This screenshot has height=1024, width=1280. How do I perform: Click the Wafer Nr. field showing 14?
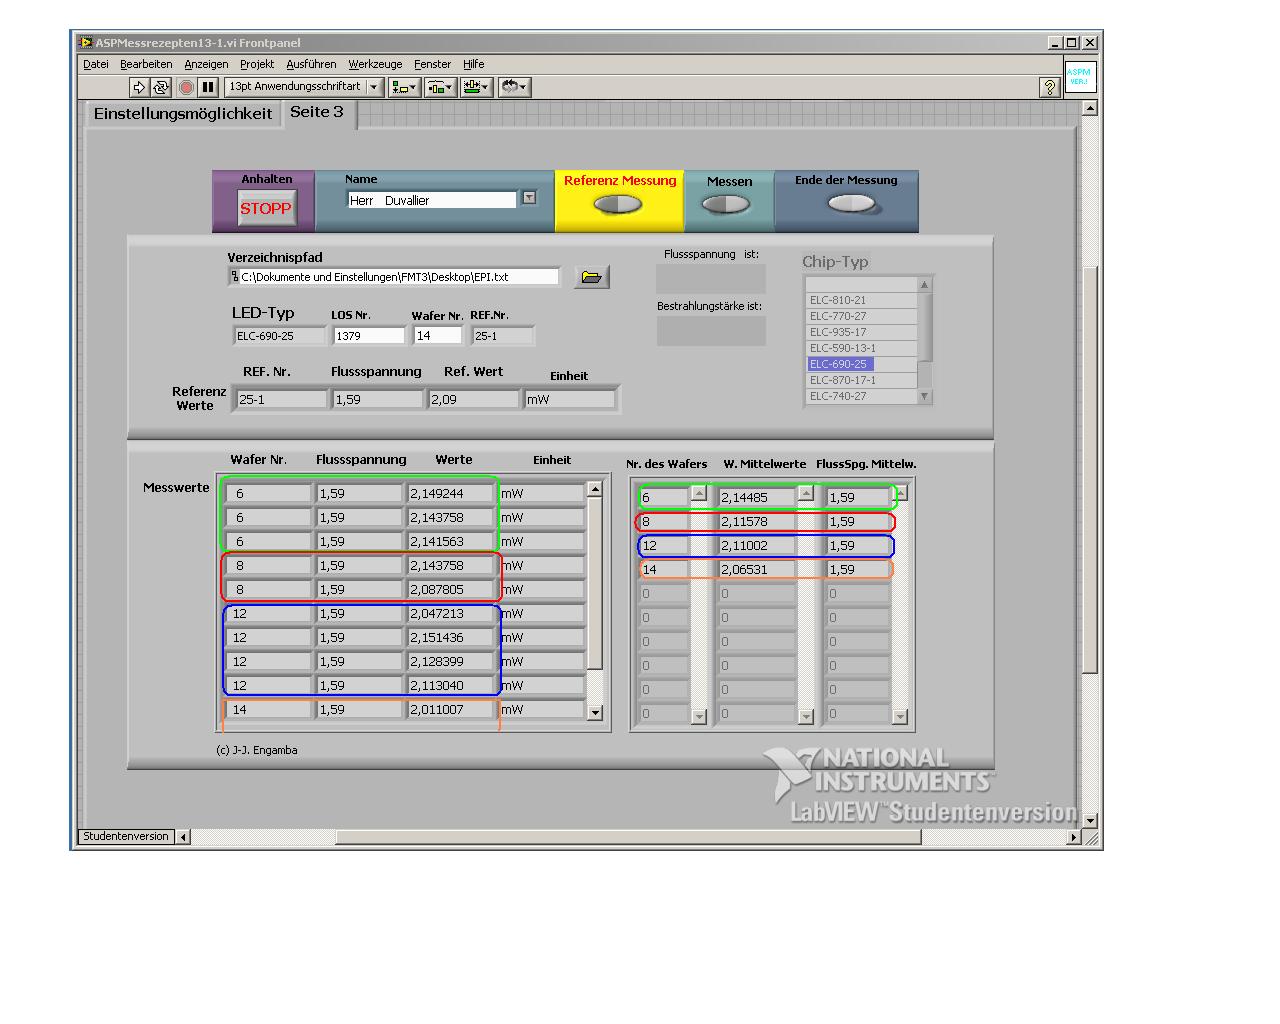point(438,336)
